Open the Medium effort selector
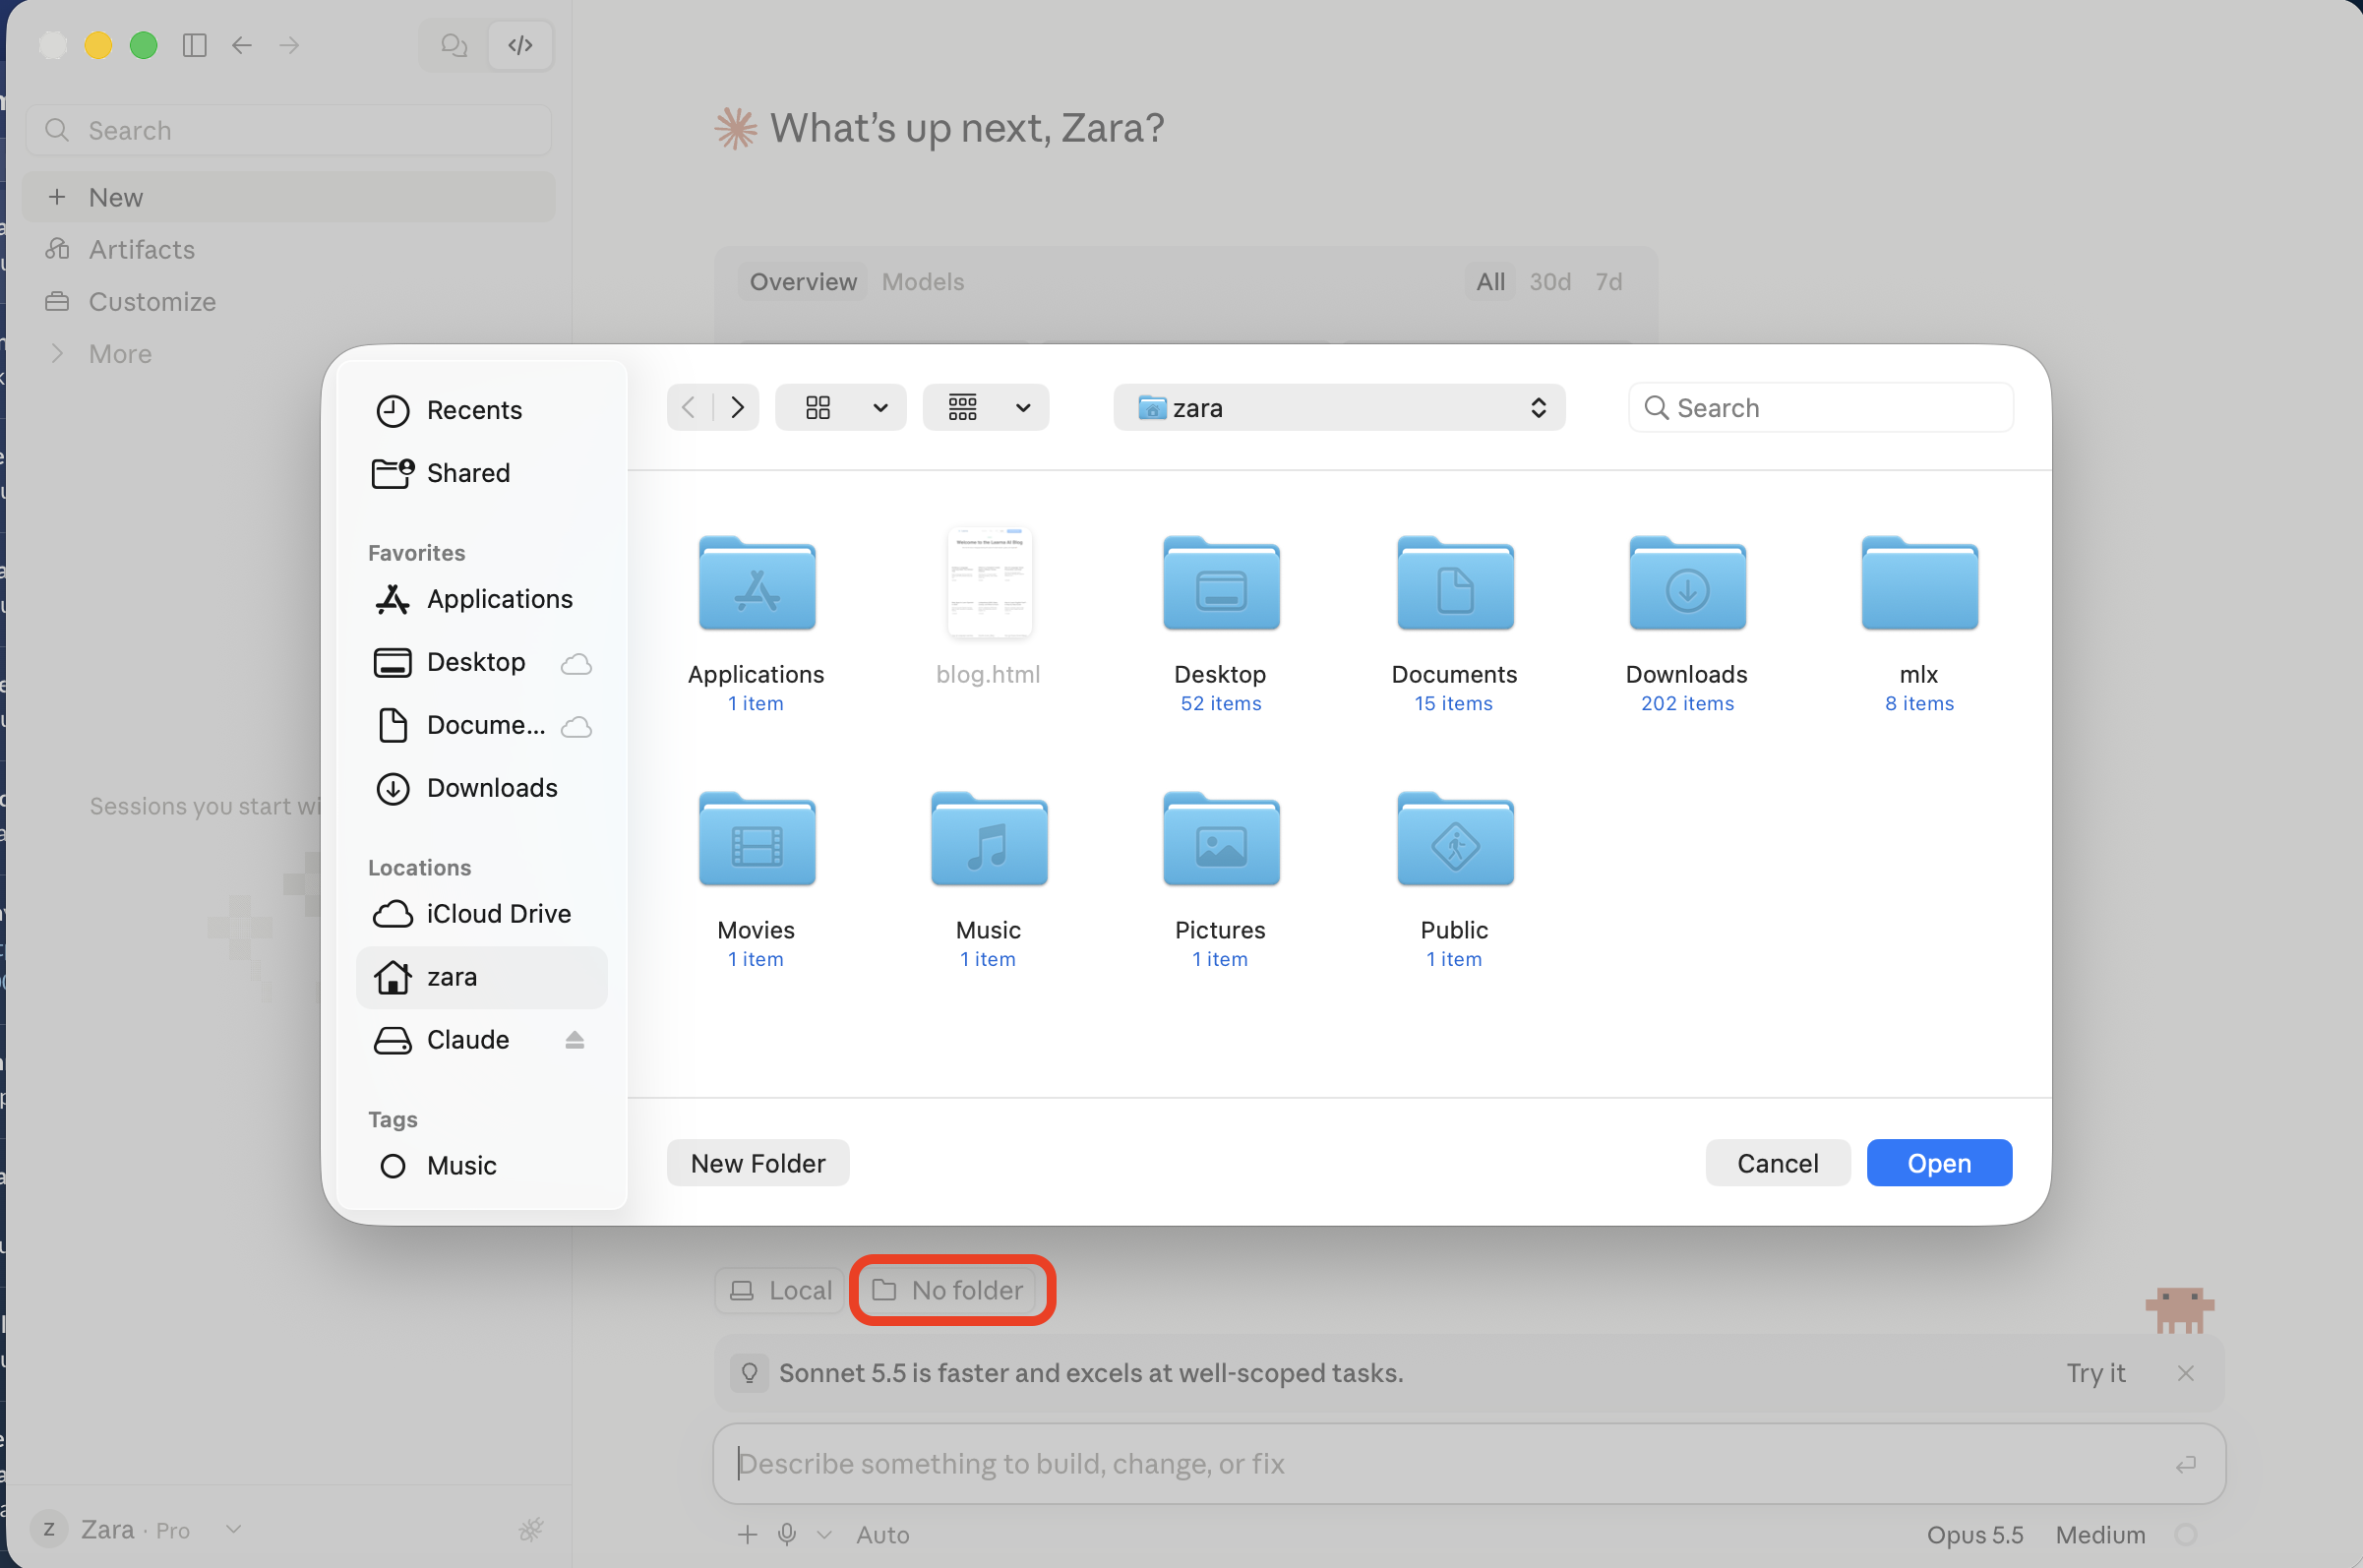The width and height of the screenshot is (2363, 1568). [x=2100, y=1534]
